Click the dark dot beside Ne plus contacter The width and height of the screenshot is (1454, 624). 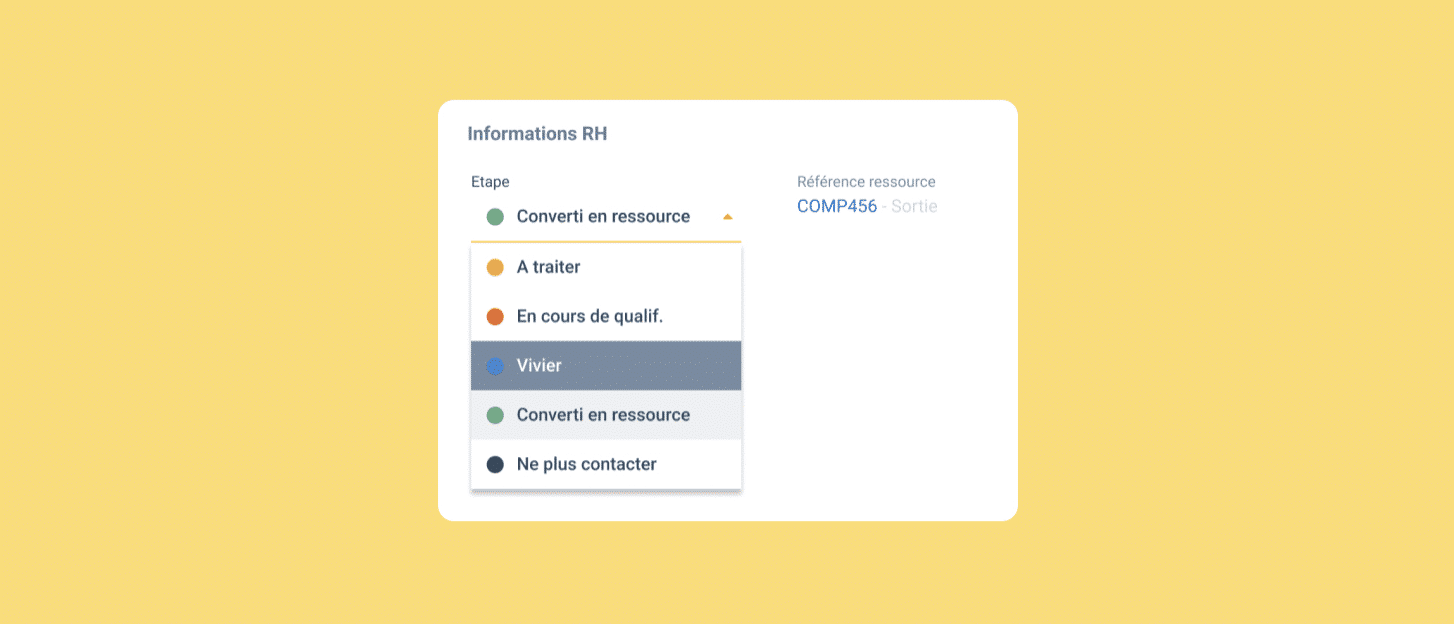point(494,464)
